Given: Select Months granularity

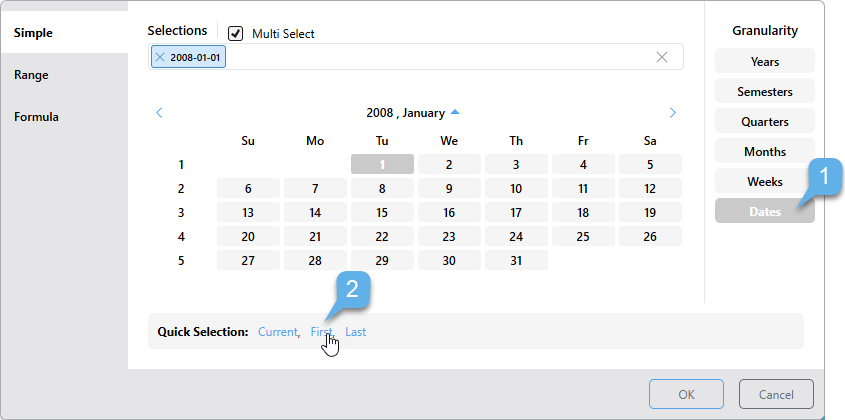Looking at the screenshot, I should pos(764,152).
